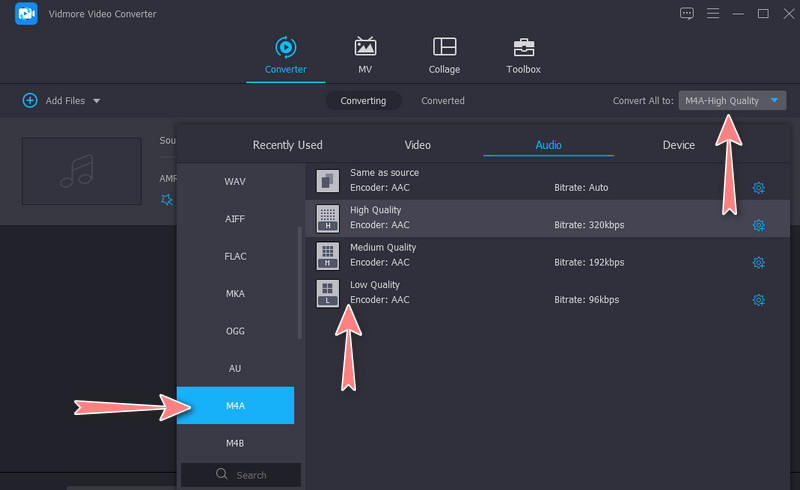Switch to the Device format tab
The height and width of the screenshot is (490, 800).
point(678,145)
